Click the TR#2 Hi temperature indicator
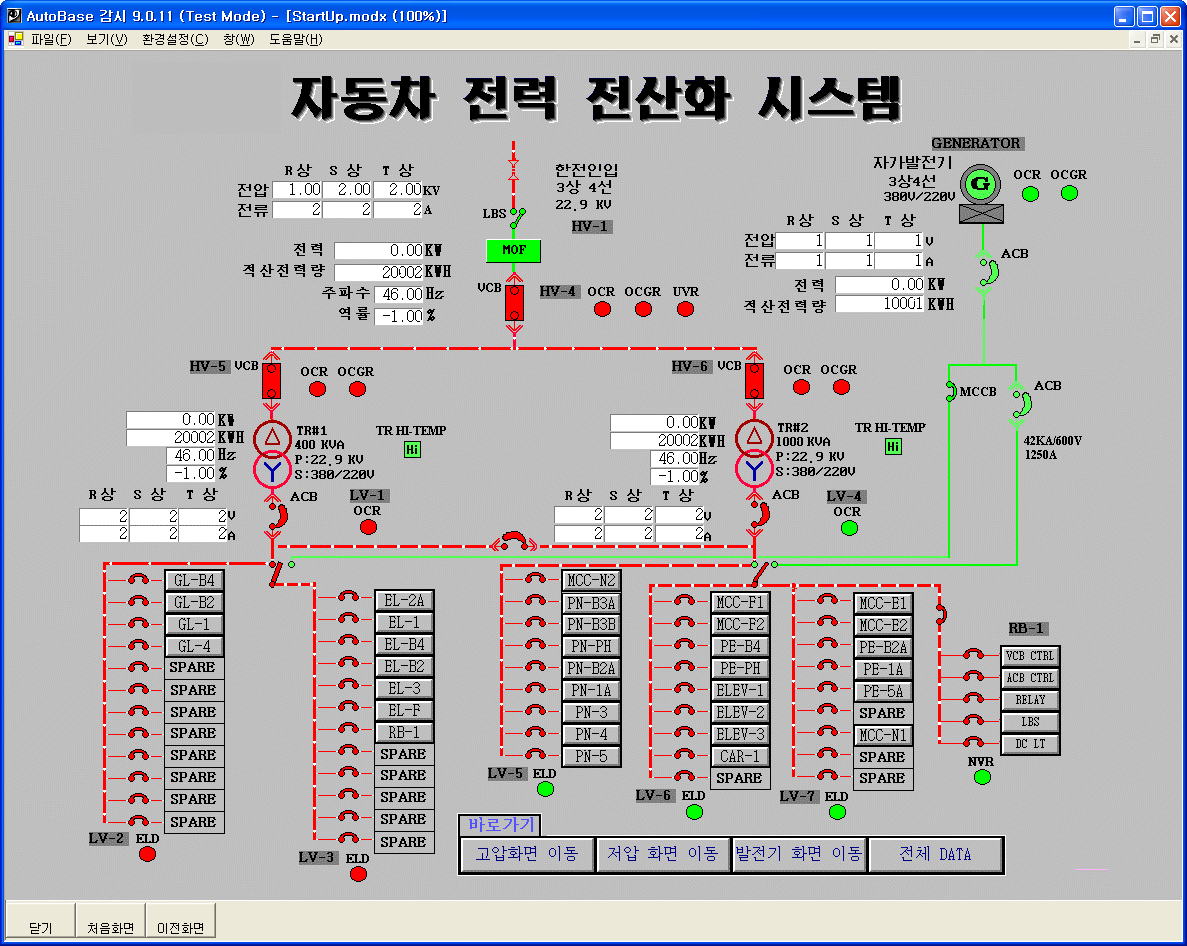1187x946 pixels. coord(893,446)
